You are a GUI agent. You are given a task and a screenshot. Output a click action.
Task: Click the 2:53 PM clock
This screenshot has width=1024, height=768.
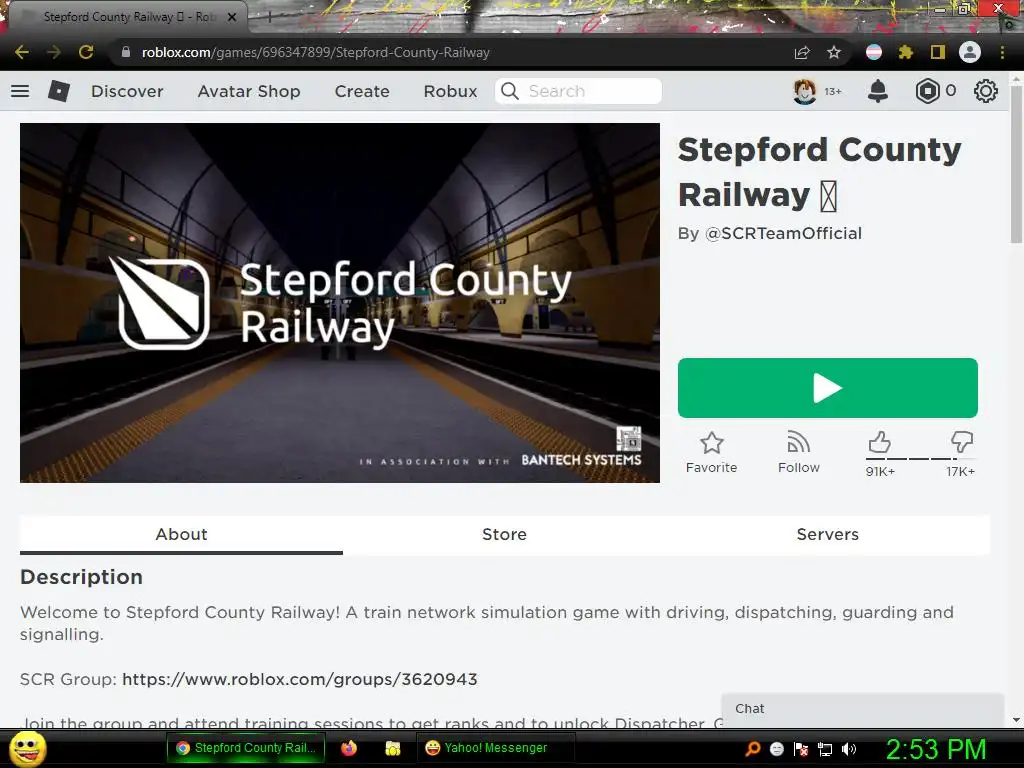(935, 749)
